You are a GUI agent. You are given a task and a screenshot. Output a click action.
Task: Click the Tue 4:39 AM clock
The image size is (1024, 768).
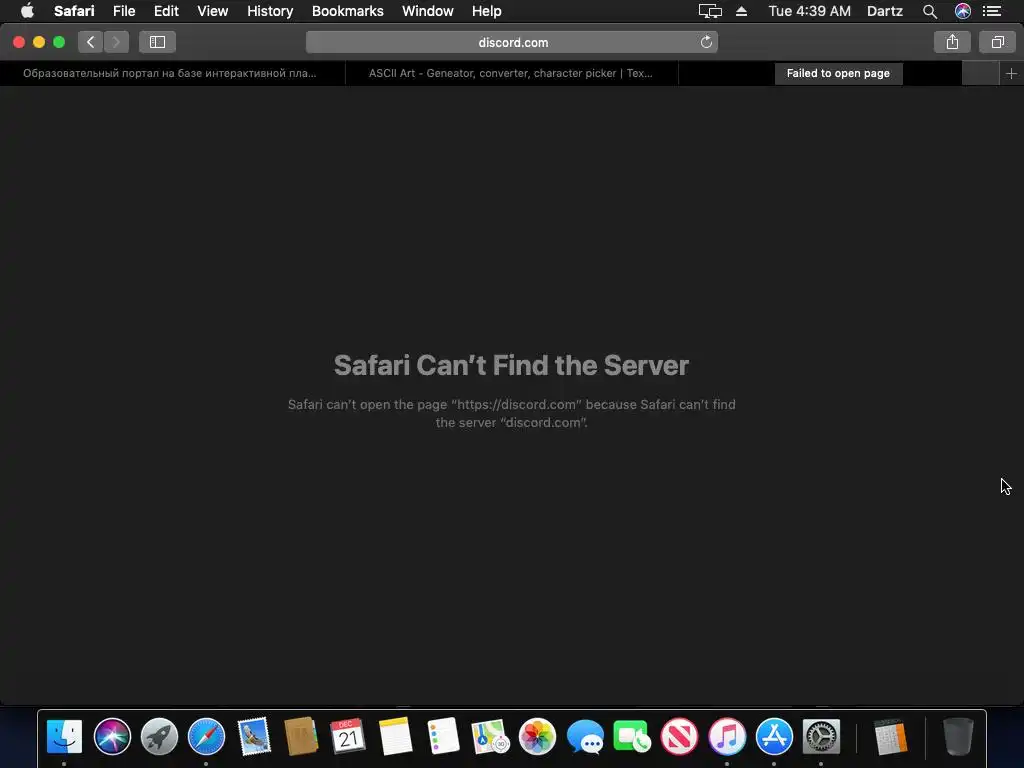click(809, 11)
